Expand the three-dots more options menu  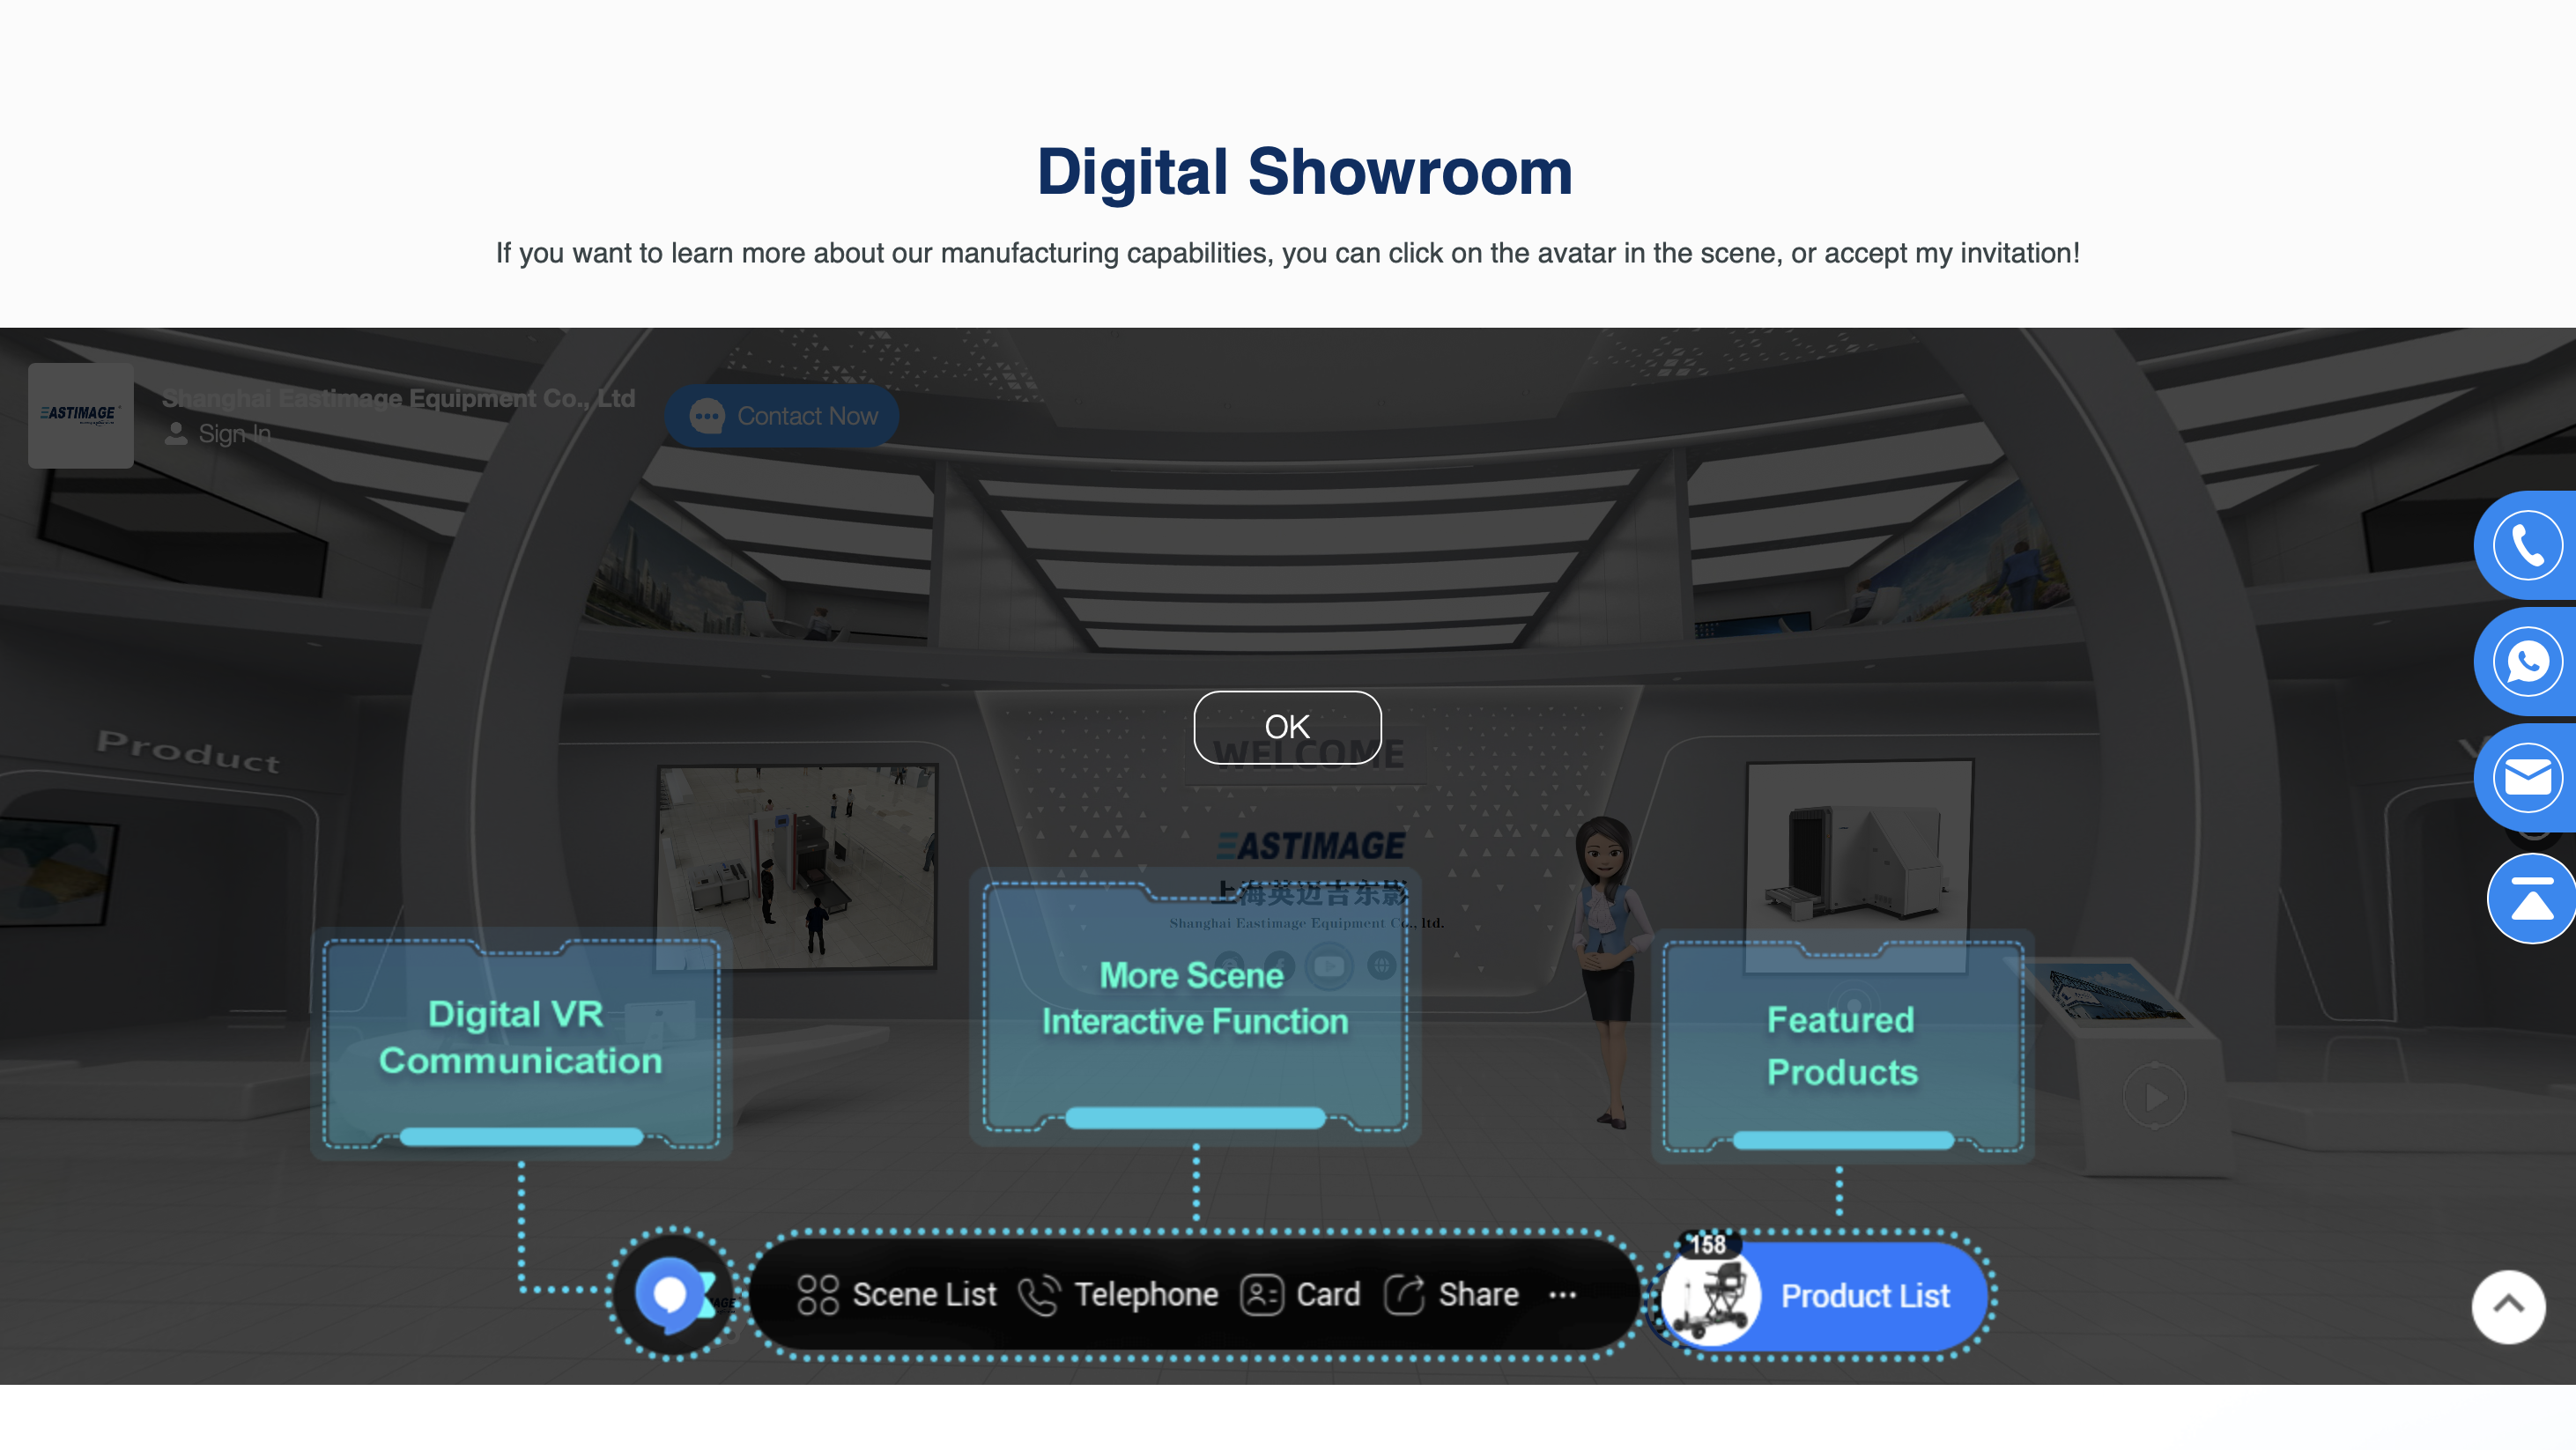(x=1562, y=1294)
